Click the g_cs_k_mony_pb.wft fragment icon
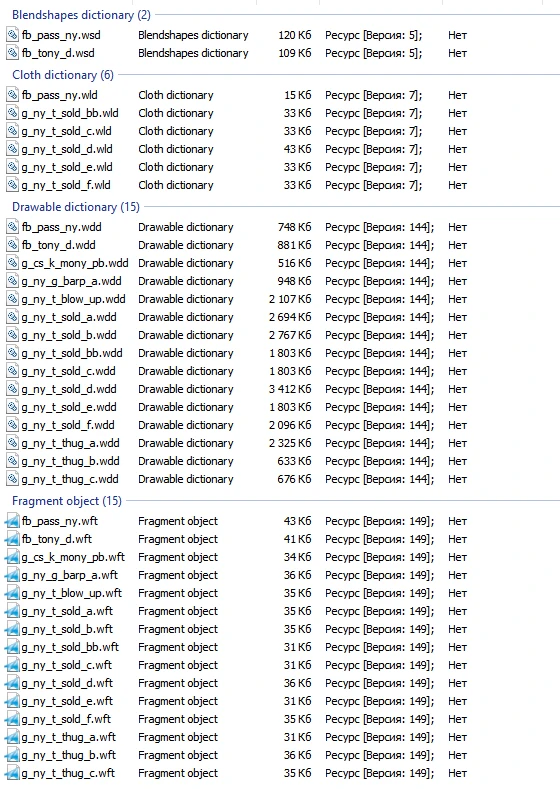 pyautogui.click(x=13, y=557)
